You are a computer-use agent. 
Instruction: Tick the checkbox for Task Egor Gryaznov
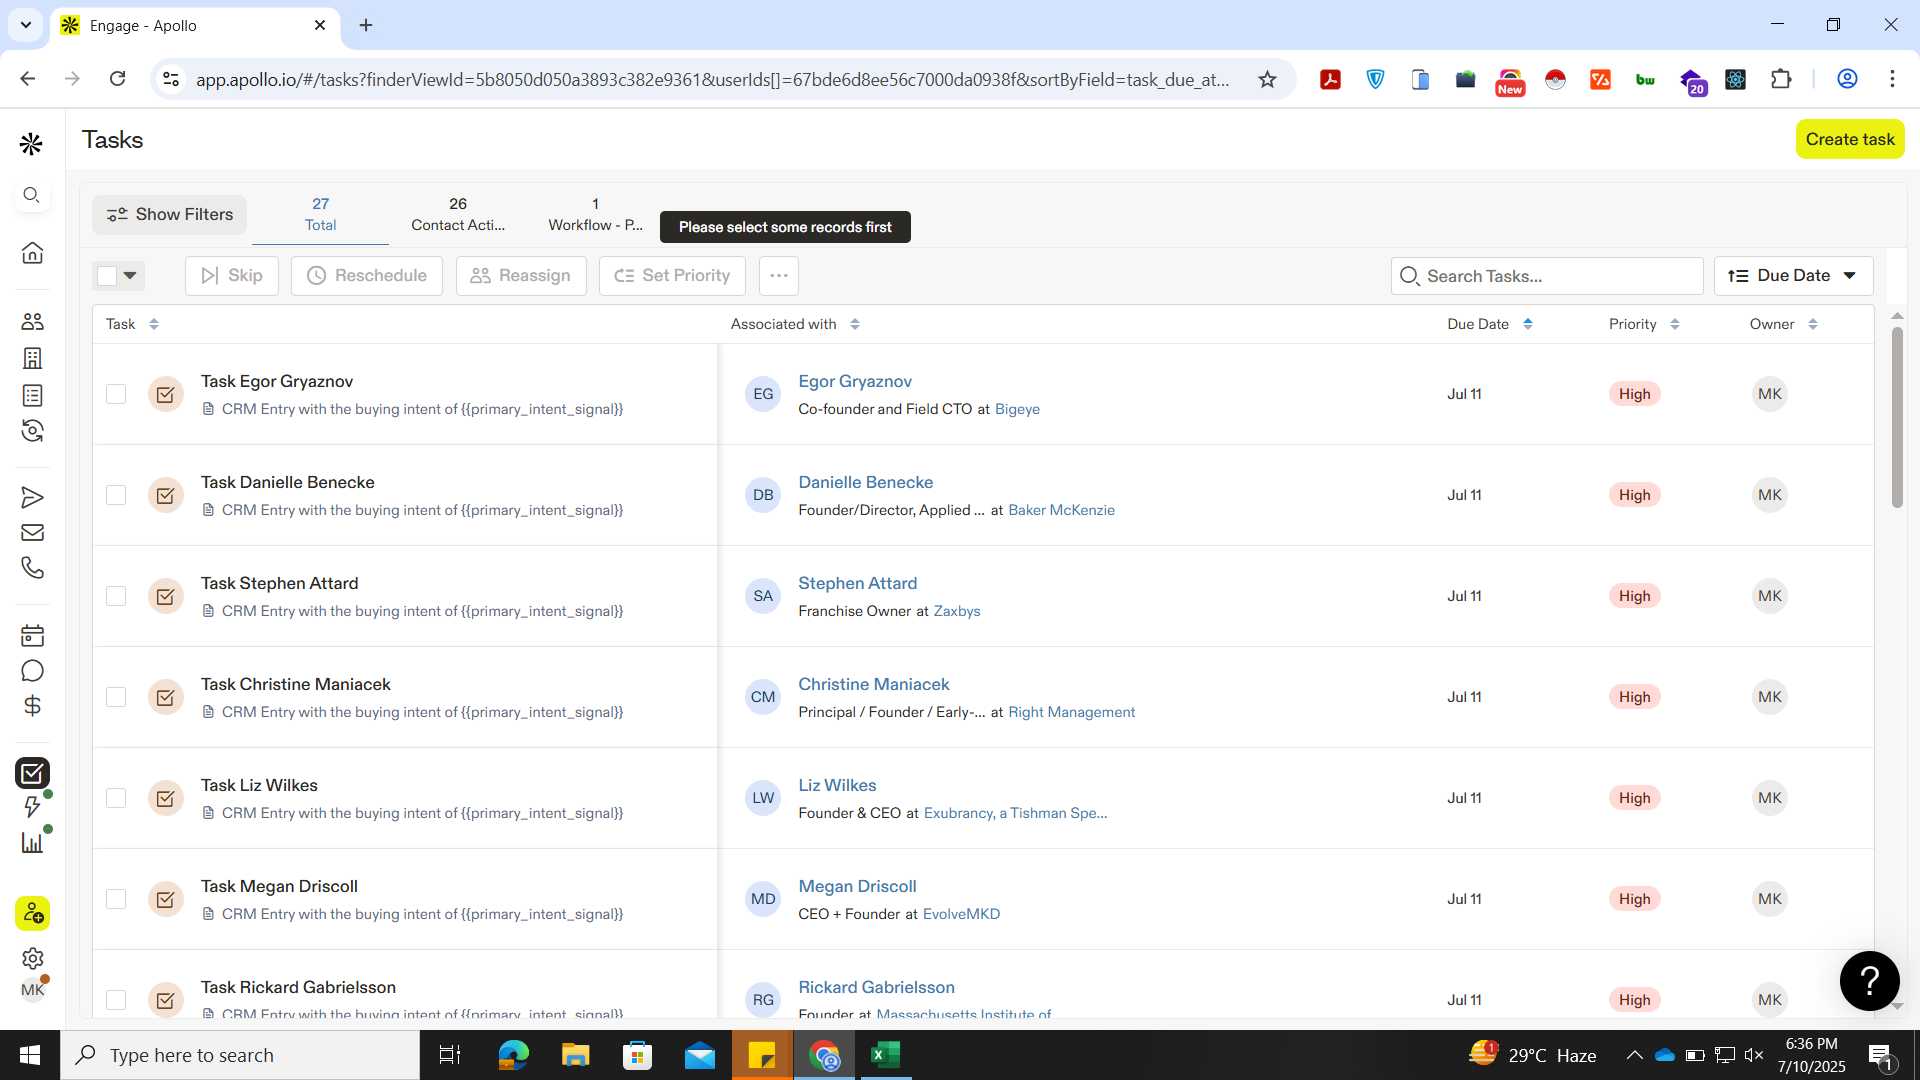116,394
